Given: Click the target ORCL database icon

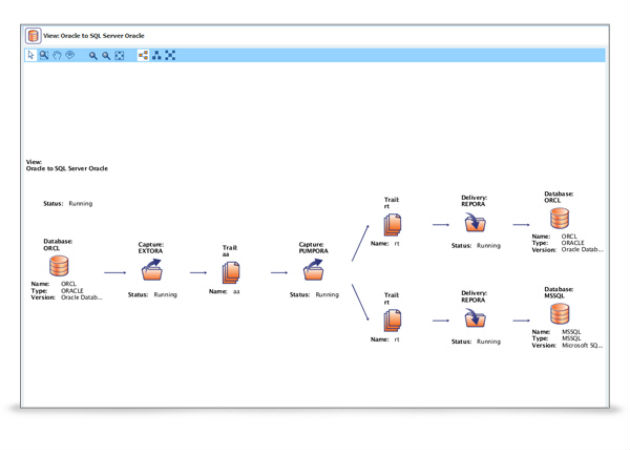Looking at the screenshot, I should pyautogui.click(x=558, y=219).
